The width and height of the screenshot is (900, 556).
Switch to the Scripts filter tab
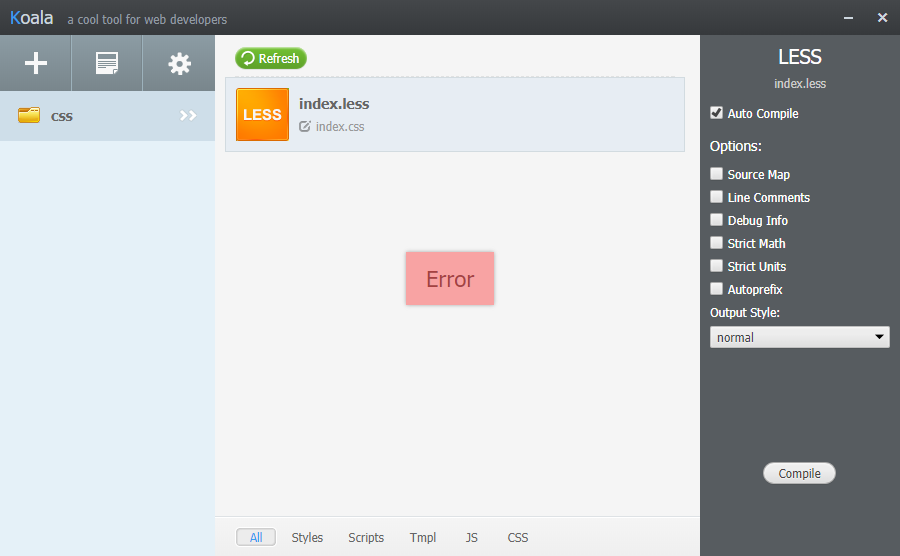pyautogui.click(x=366, y=537)
